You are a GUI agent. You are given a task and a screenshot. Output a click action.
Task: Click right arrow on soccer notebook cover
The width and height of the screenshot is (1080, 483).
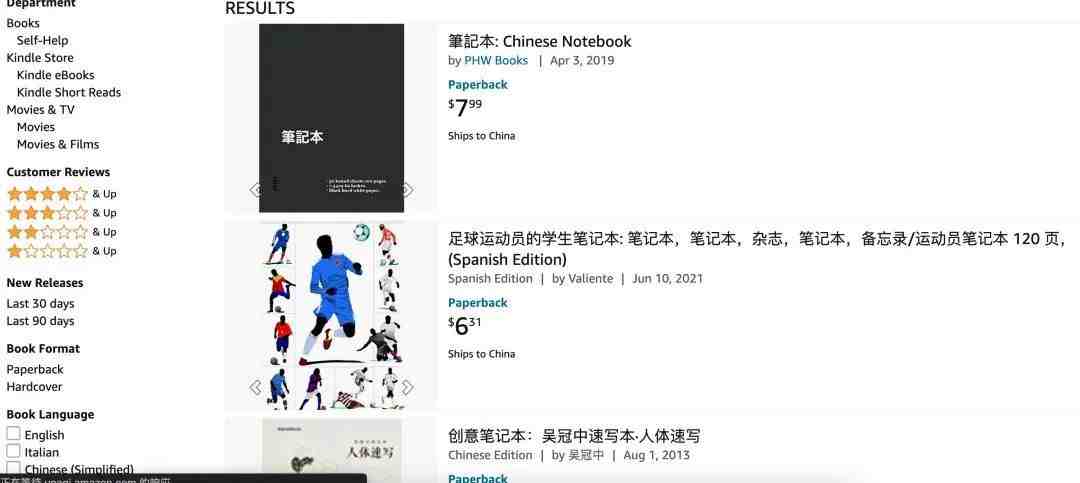(407, 388)
